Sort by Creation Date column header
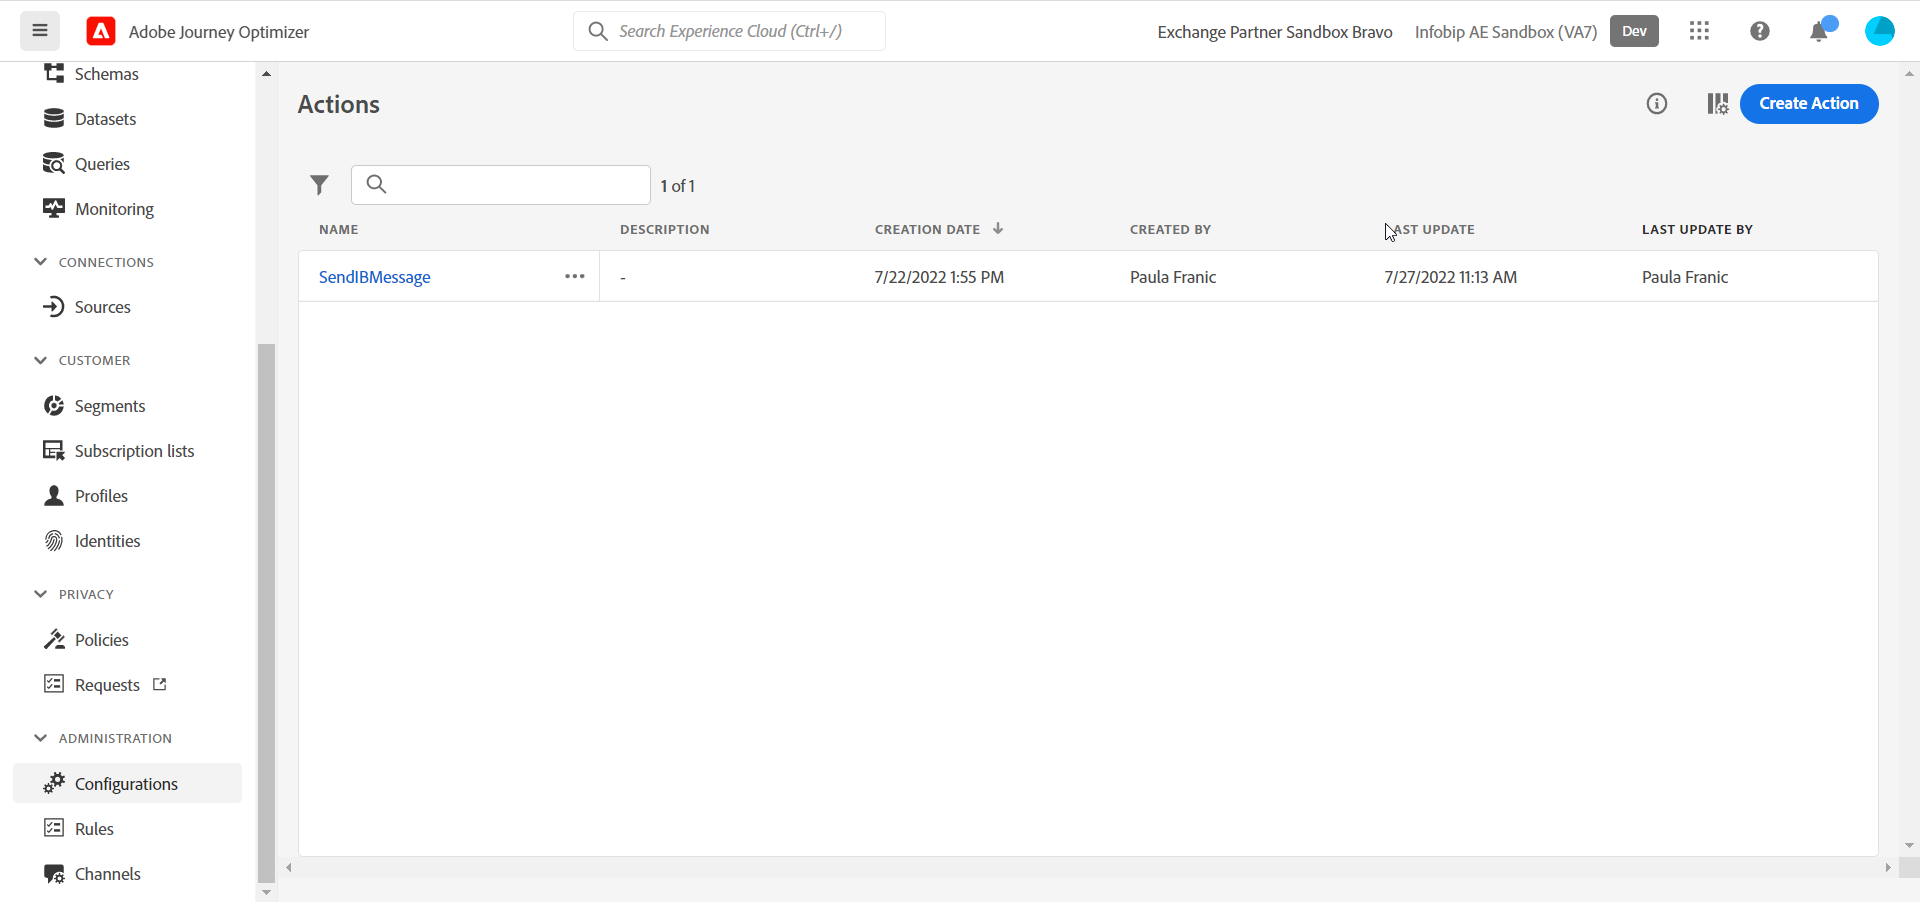The height and width of the screenshot is (902, 1920). (927, 229)
